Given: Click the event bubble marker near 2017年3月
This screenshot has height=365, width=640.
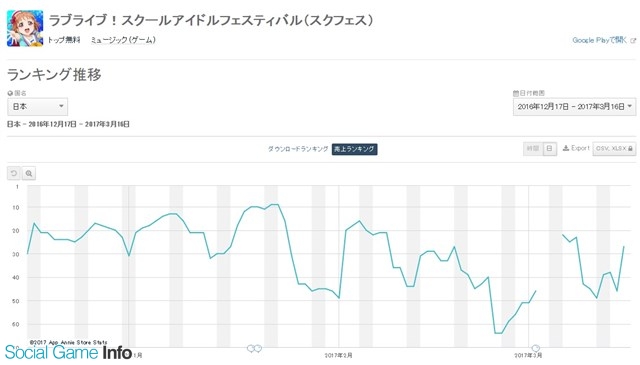Looking at the screenshot, I should 536,348.
